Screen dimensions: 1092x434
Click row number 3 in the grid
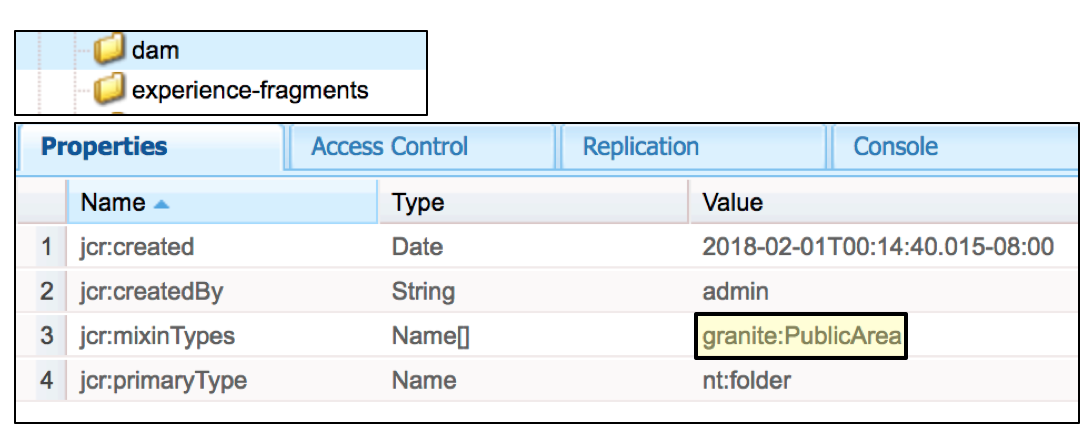click(46, 336)
